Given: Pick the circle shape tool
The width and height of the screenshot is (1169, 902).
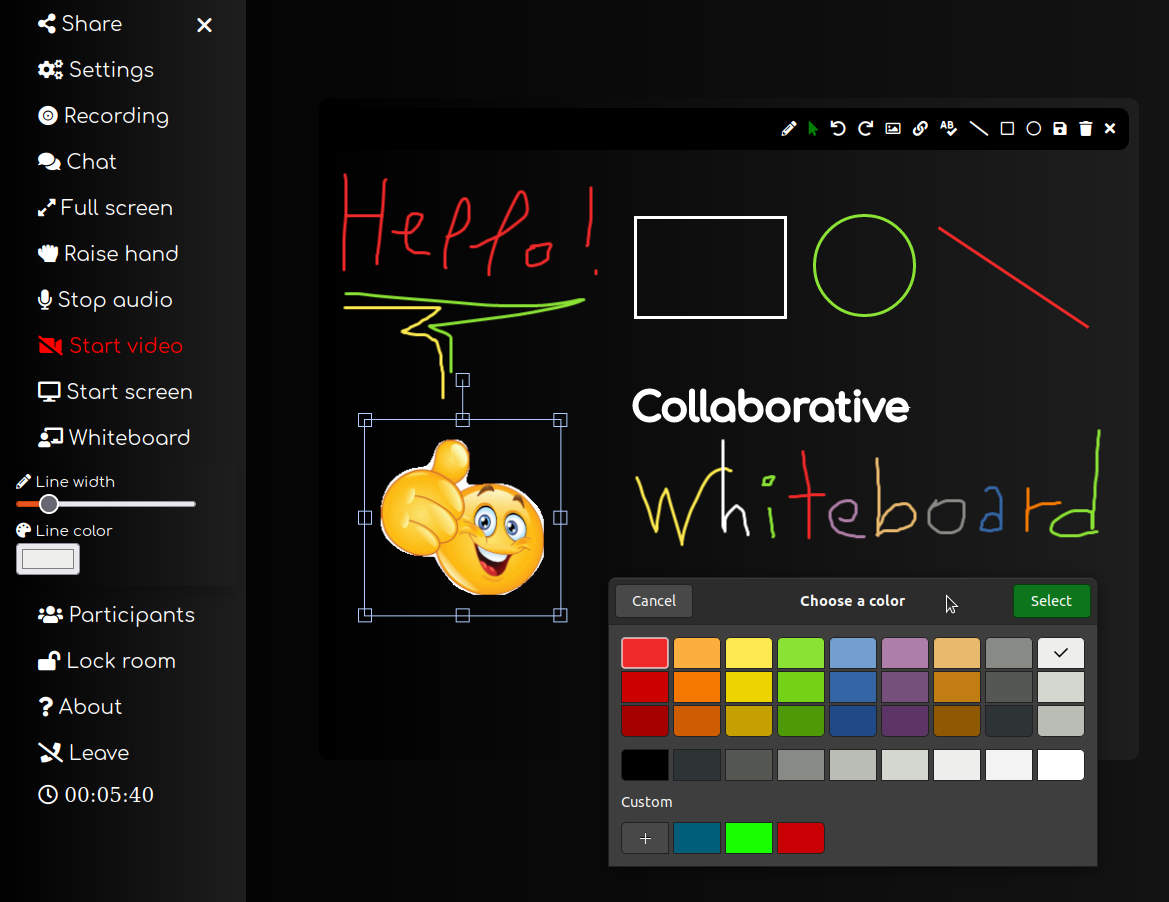Looking at the screenshot, I should (1033, 128).
